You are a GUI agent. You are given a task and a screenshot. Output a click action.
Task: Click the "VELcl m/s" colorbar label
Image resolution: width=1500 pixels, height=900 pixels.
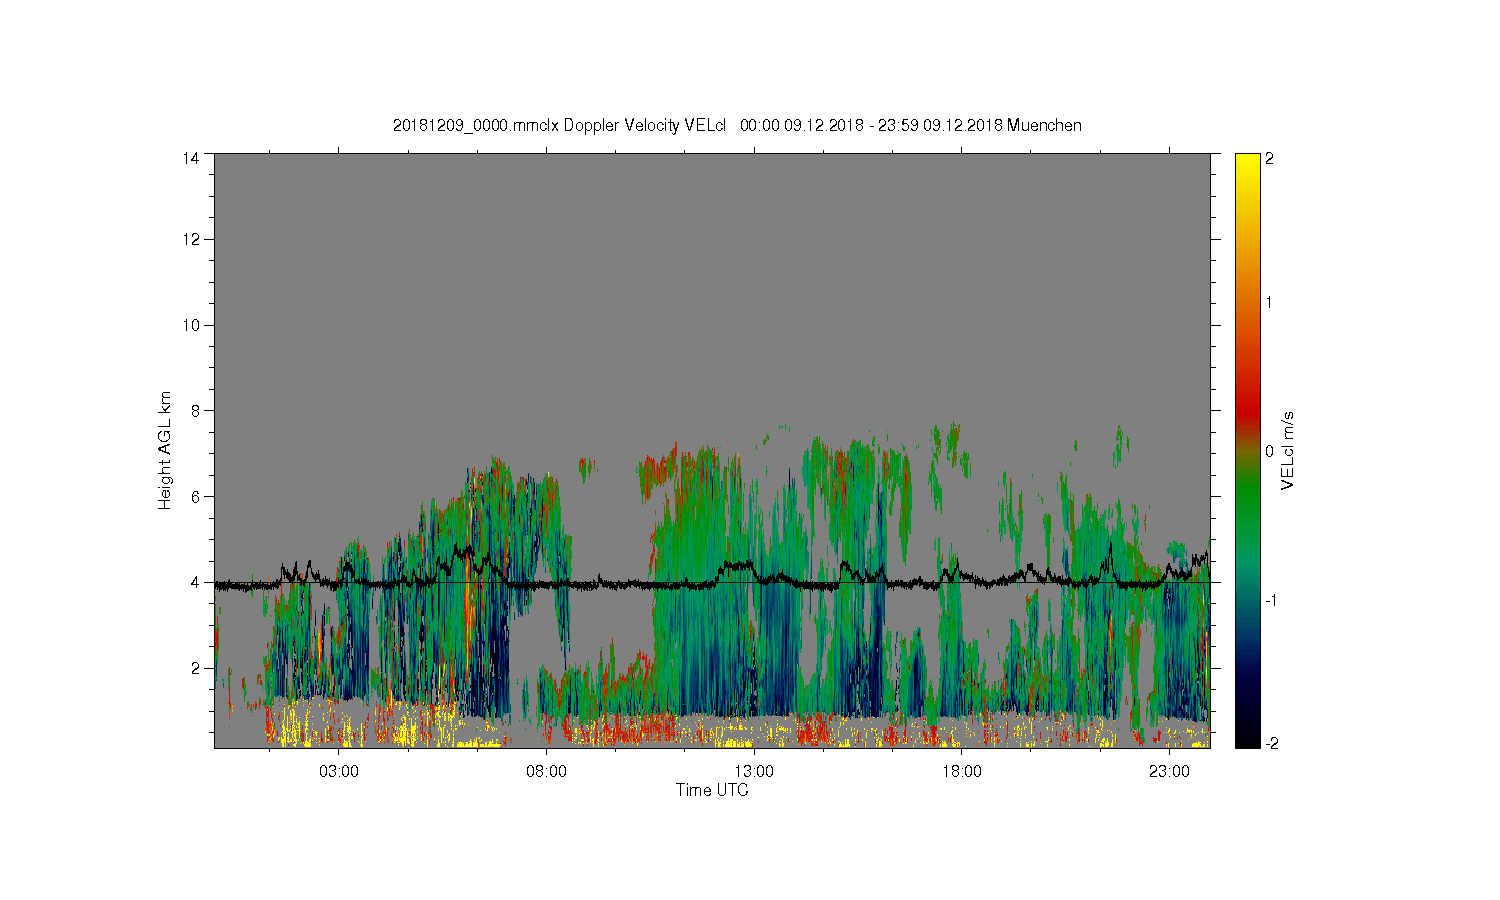pos(1288,450)
